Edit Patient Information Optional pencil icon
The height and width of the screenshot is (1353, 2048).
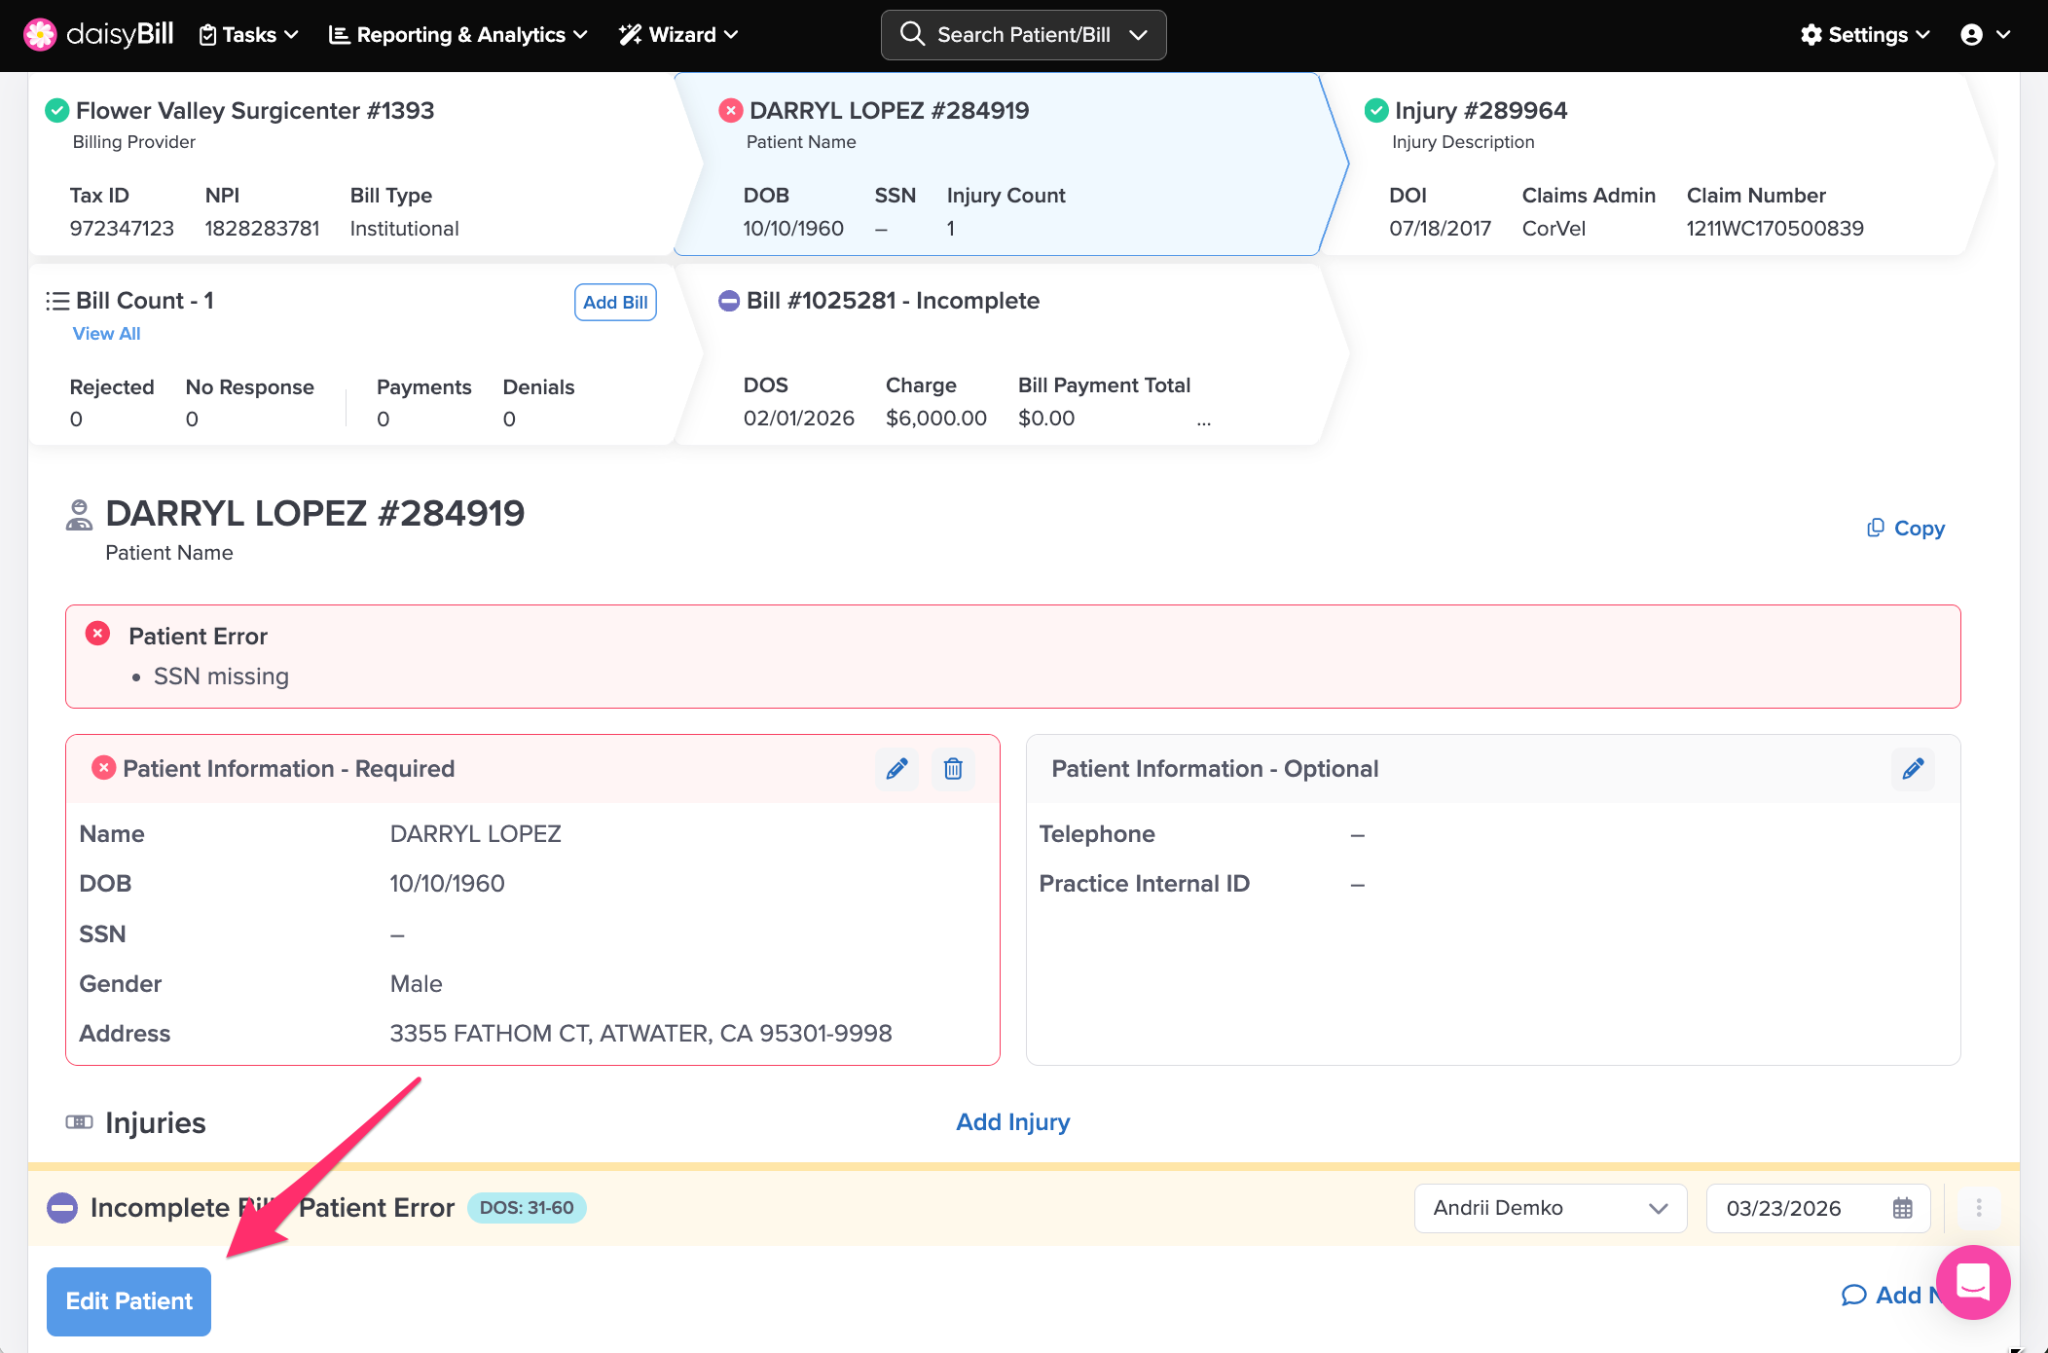click(1912, 768)
